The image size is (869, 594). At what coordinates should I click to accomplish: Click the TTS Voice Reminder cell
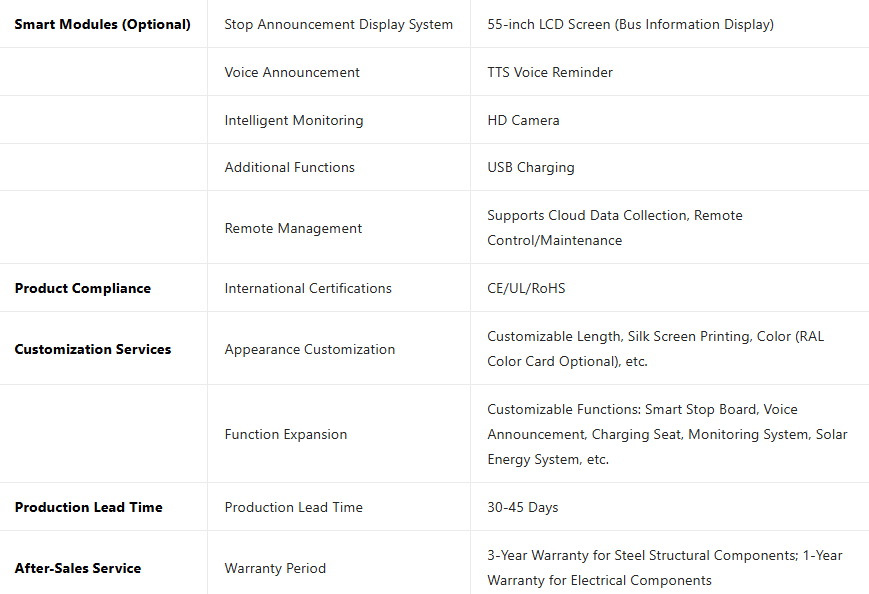tap(550, 72)
